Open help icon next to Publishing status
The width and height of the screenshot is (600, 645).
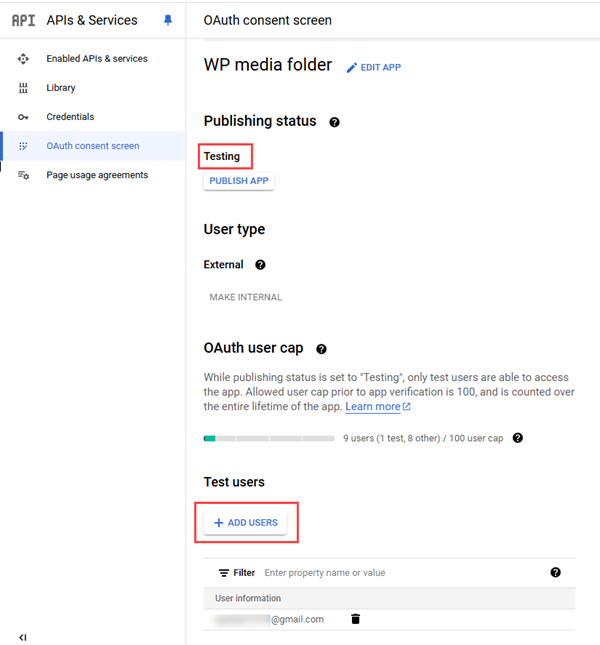pyautogui.click(x=334, y=122)
